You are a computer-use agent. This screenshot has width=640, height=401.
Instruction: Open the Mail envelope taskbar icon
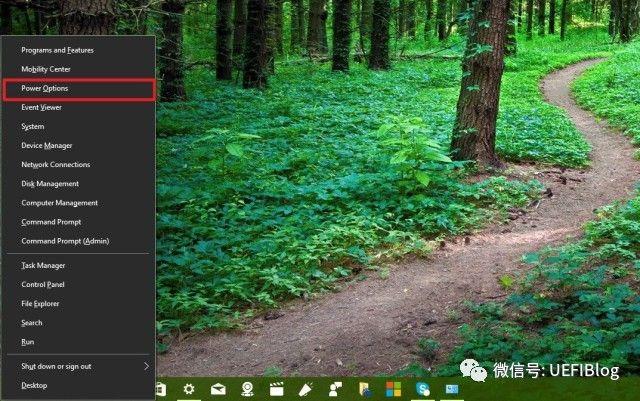click(x=218, y=389)
